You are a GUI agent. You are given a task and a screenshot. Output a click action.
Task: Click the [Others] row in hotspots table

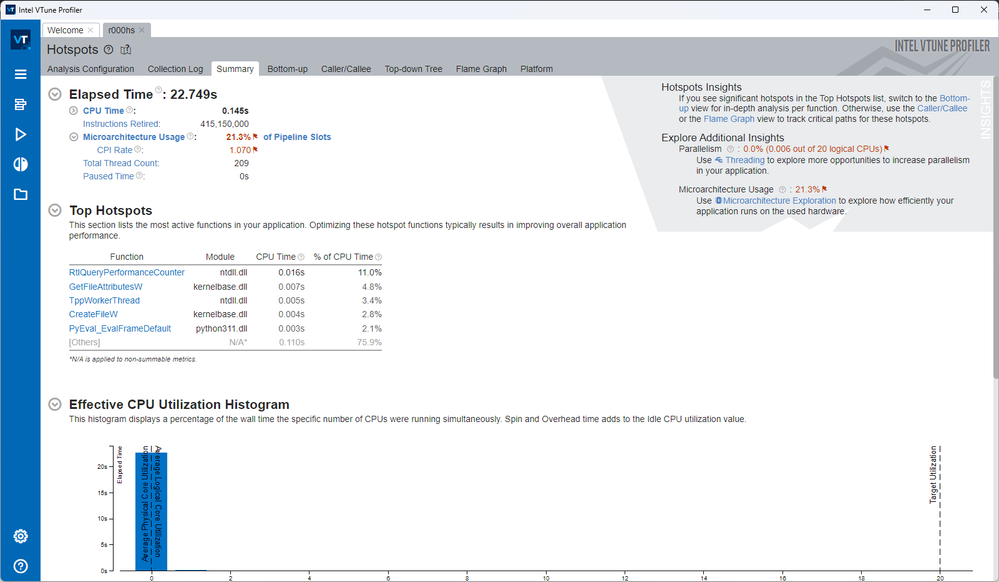(226, 342)
